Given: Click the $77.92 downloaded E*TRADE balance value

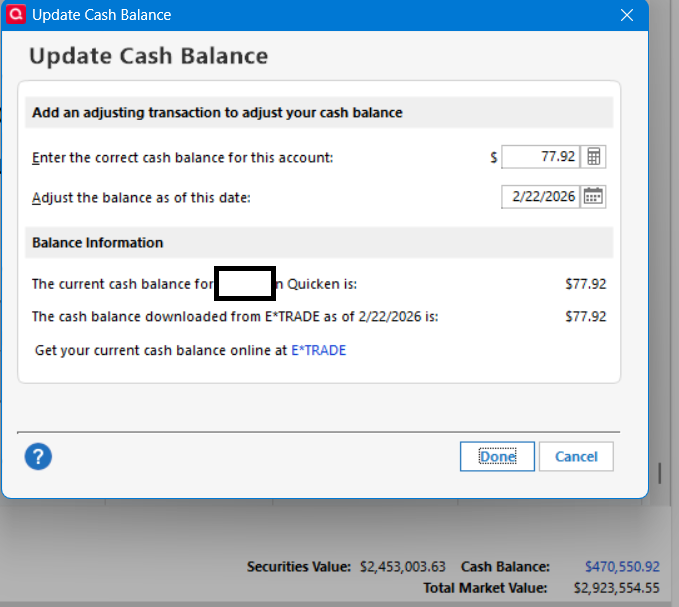Looking at the screenshot, I should click(x=585, y=316).
